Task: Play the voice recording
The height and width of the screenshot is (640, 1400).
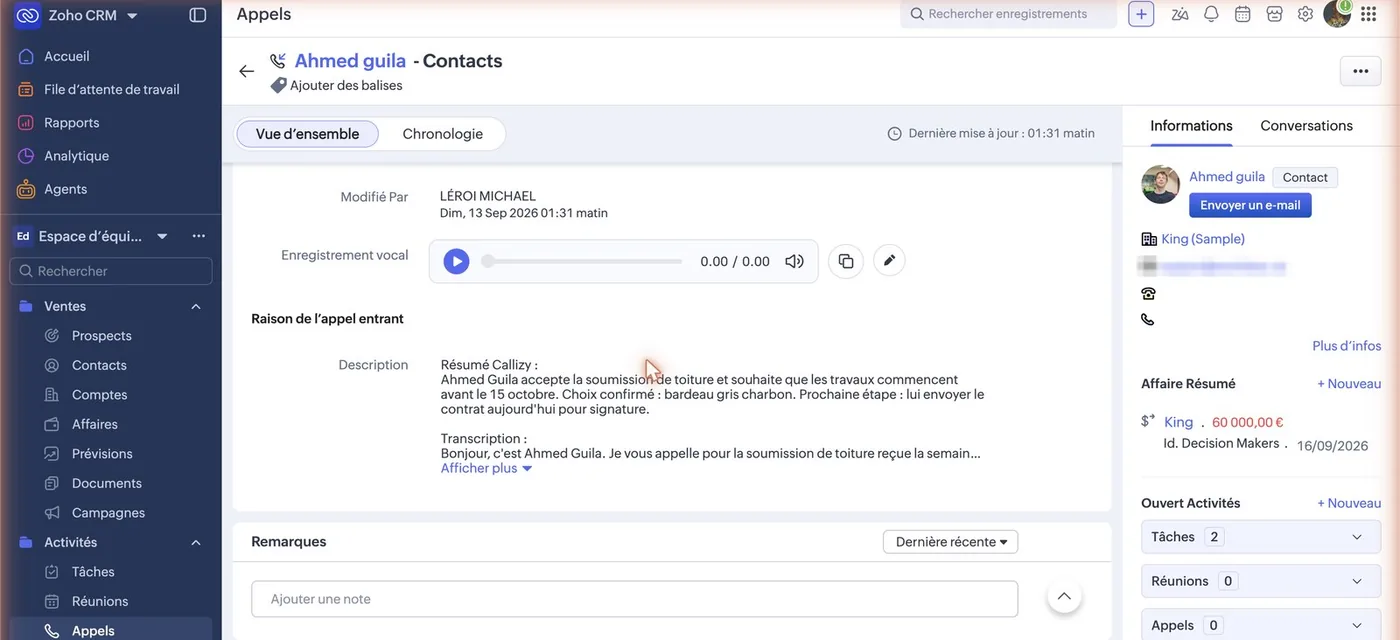Action: (x=456, y=261)
